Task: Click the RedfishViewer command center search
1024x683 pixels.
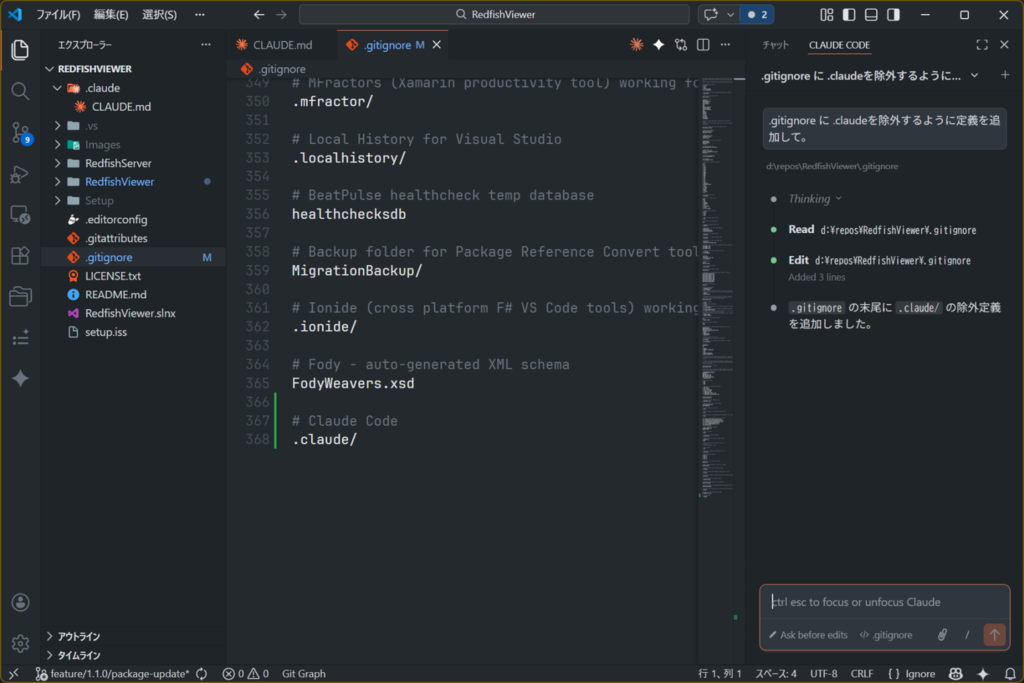Action: coord(494,14)
